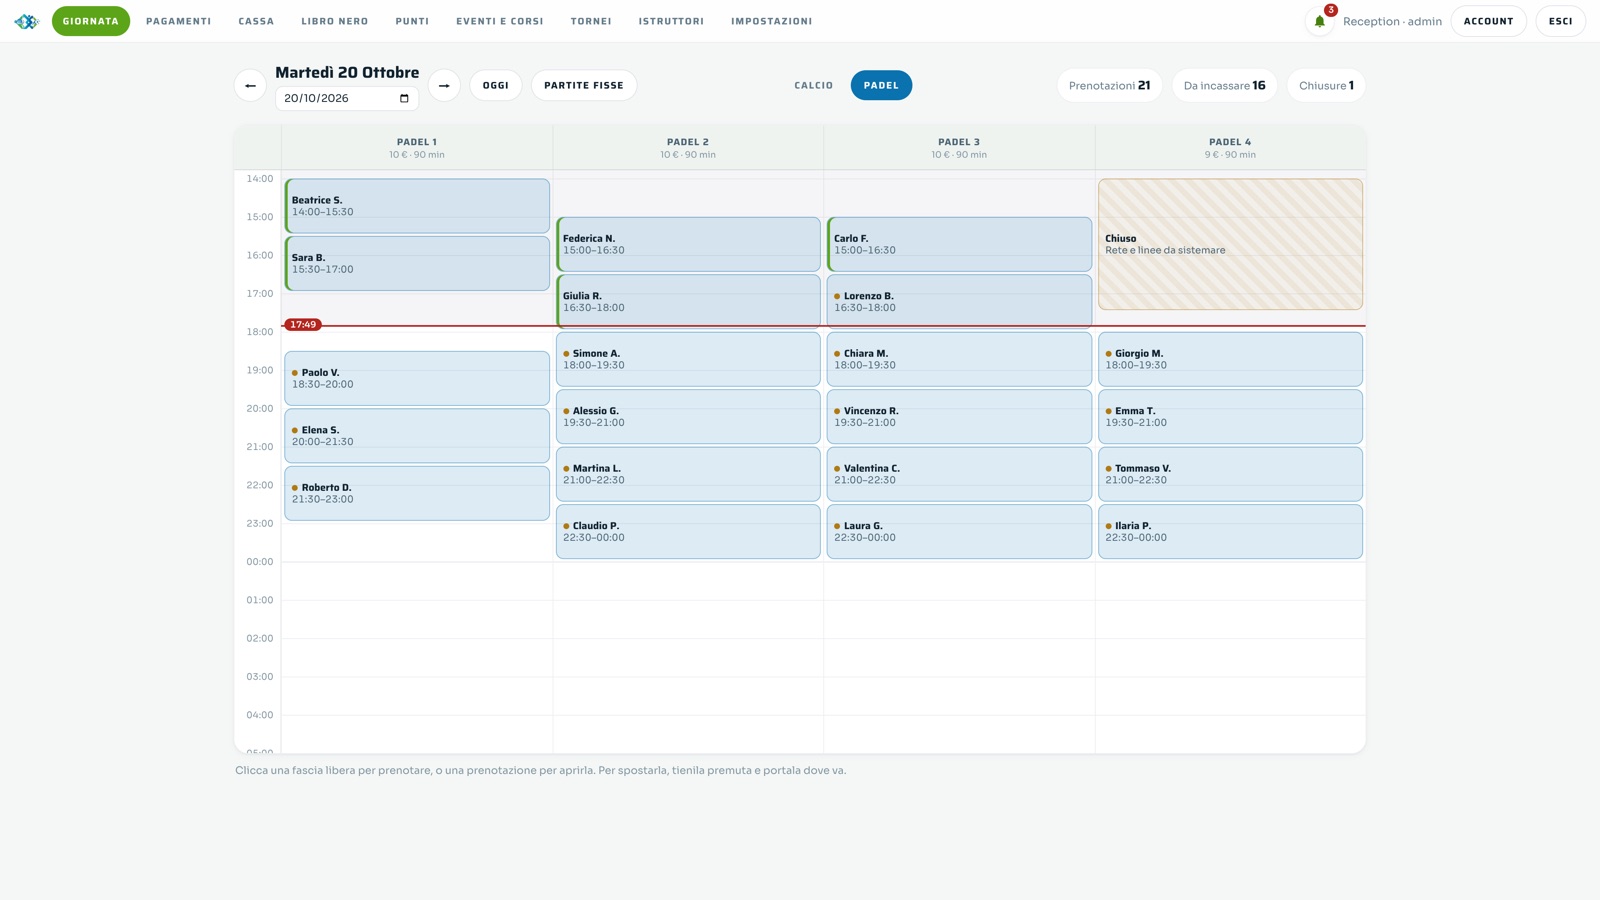1600x900 pixels.
Task: Open Federica N. booking on Padel 2
Action: click(688, 244)
